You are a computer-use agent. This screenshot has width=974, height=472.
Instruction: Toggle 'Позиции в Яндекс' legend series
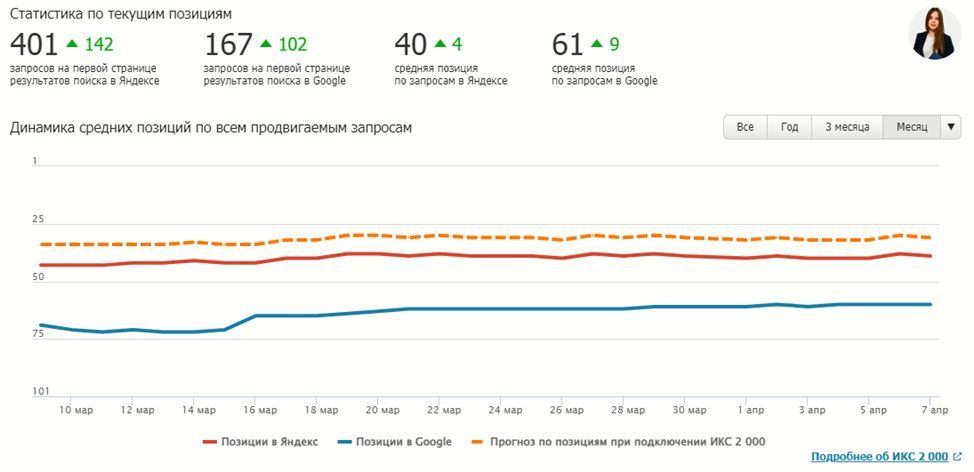(x=269, y=441)
